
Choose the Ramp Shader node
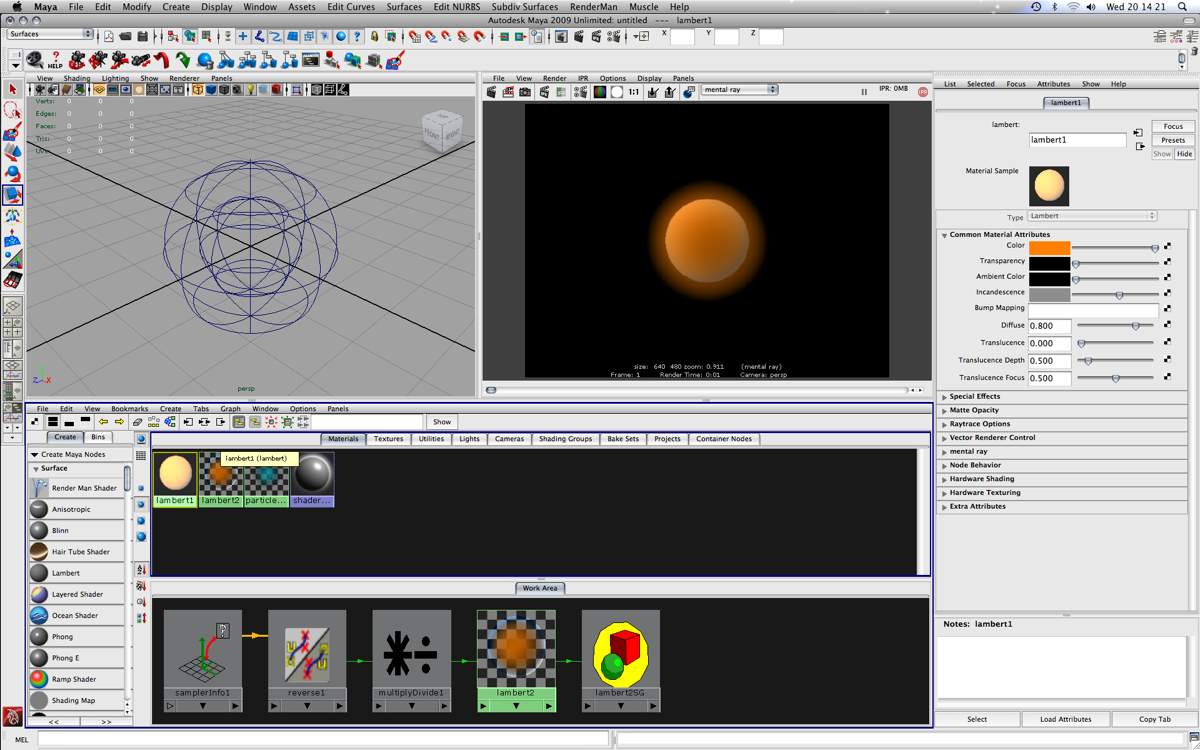pyautogui.click(x=39, y=679)
